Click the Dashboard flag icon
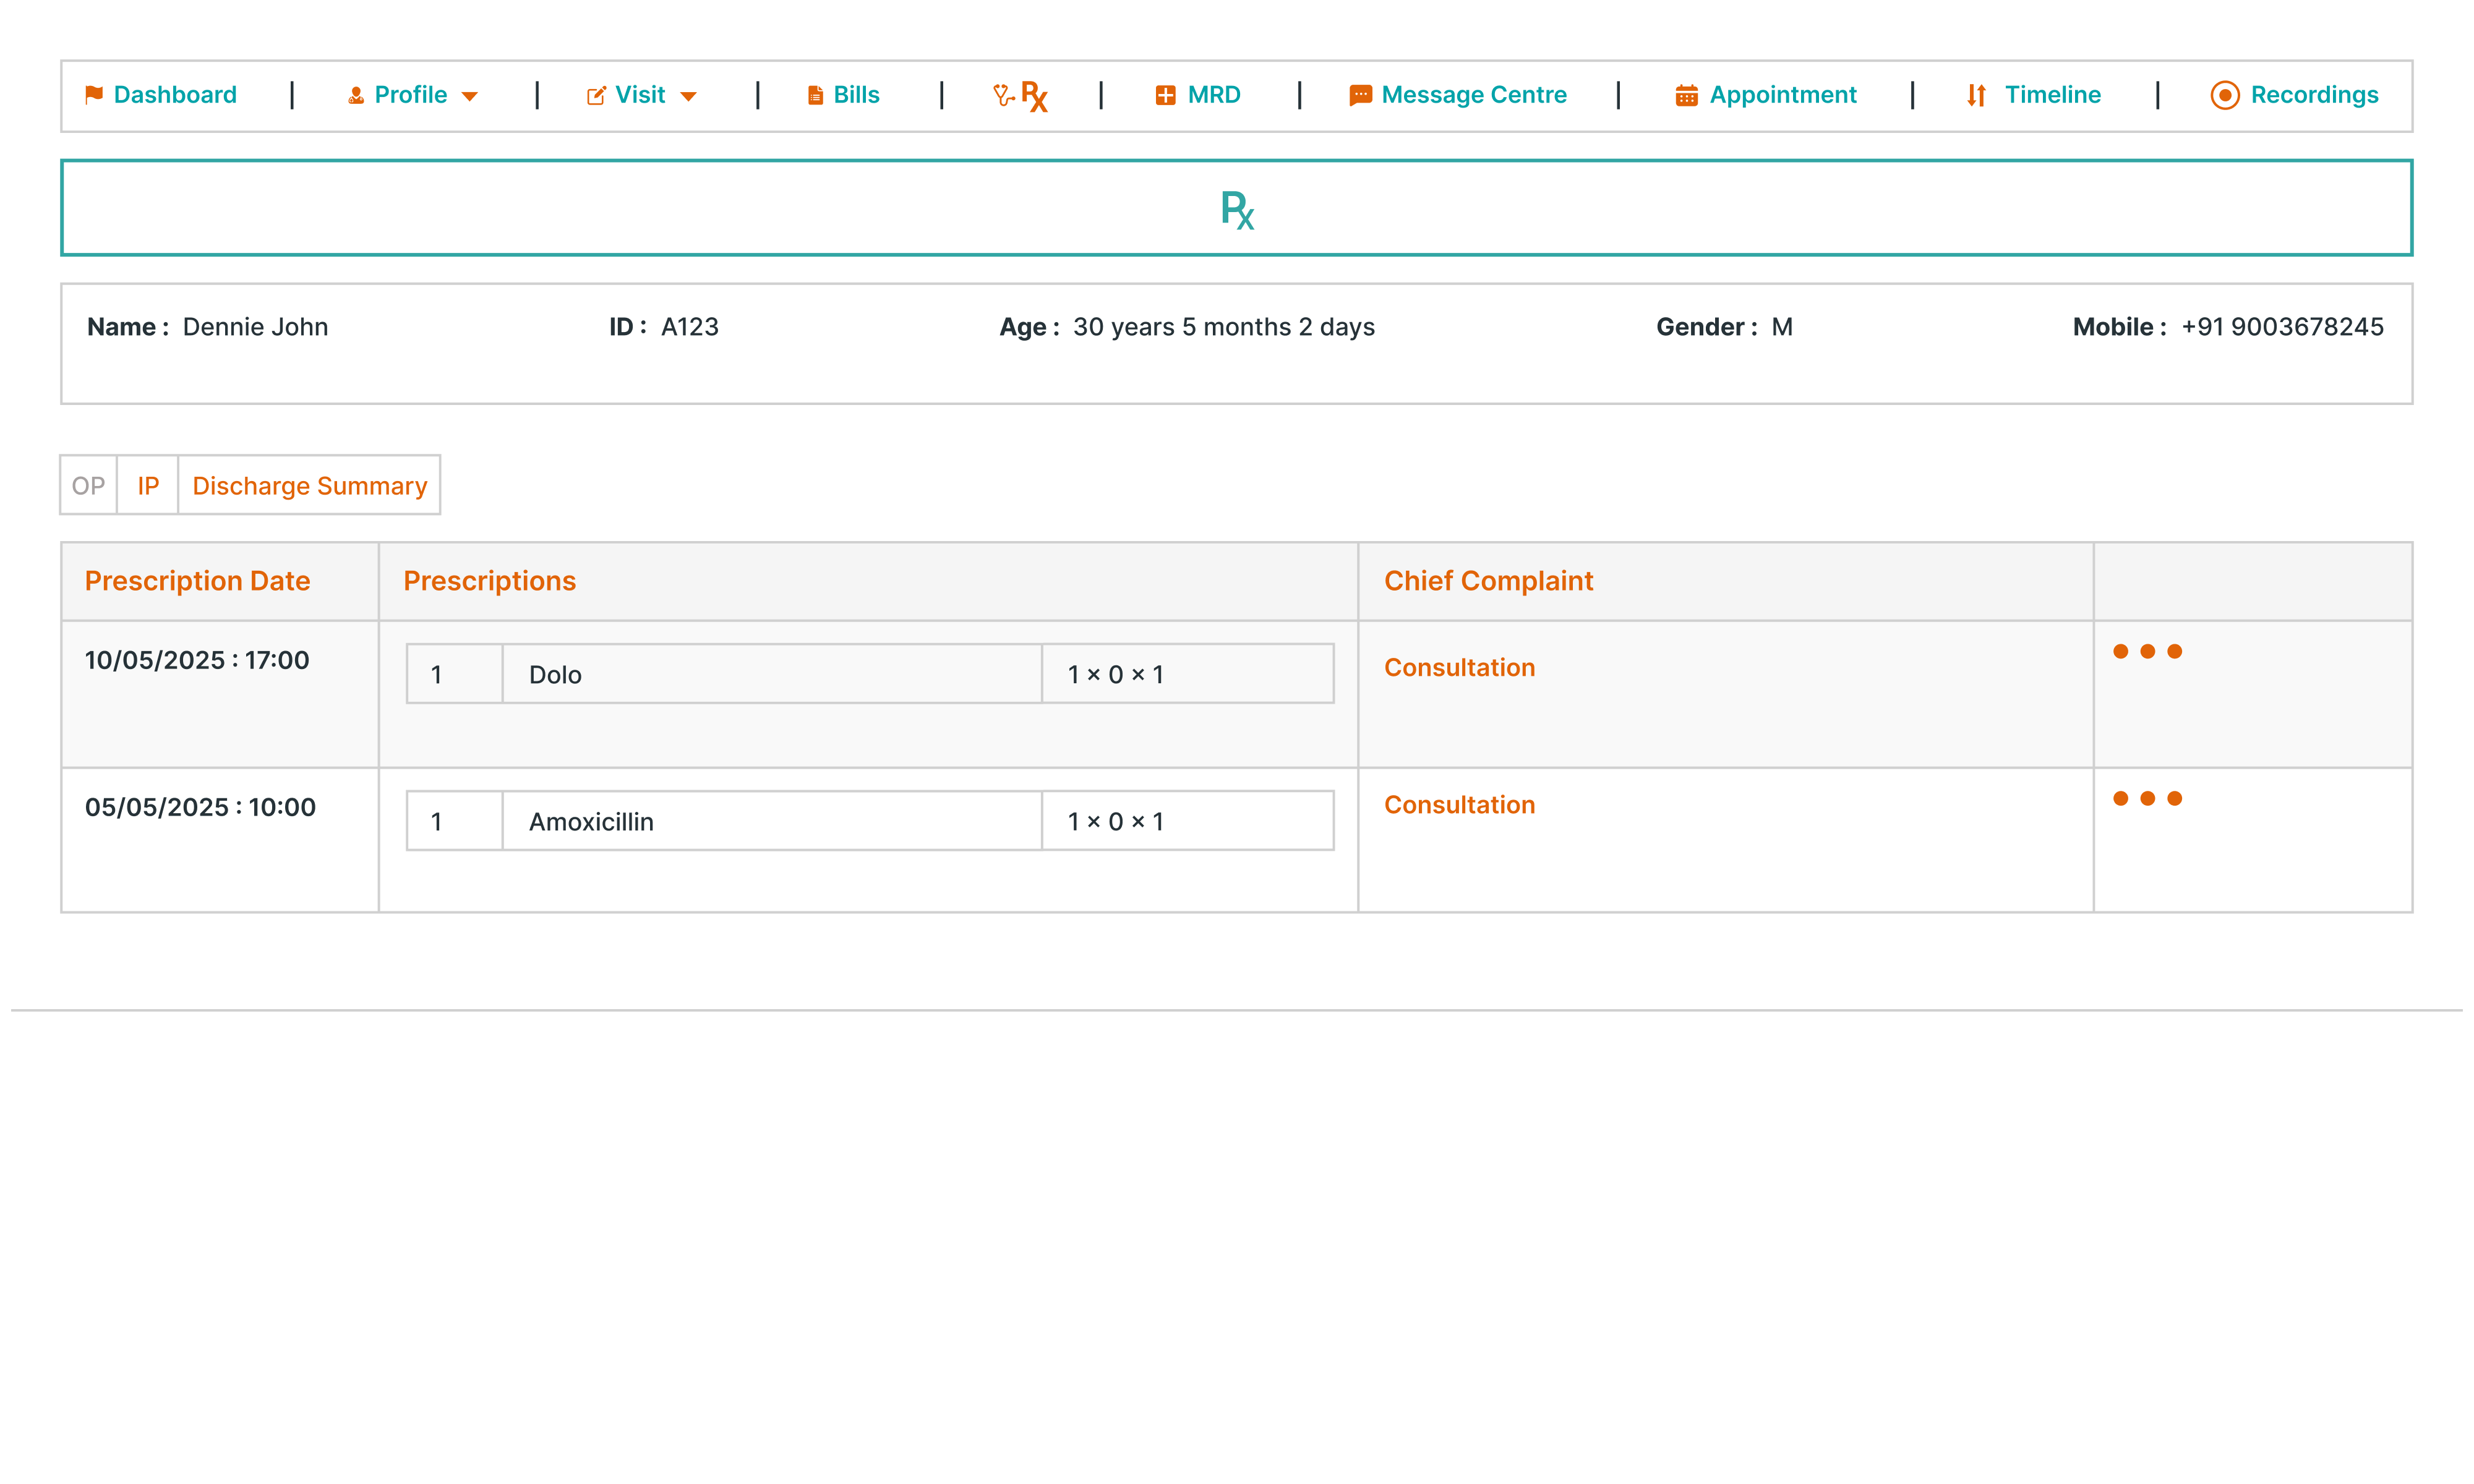This screenshot has width=2474, height=1484. tap(94, 95)
